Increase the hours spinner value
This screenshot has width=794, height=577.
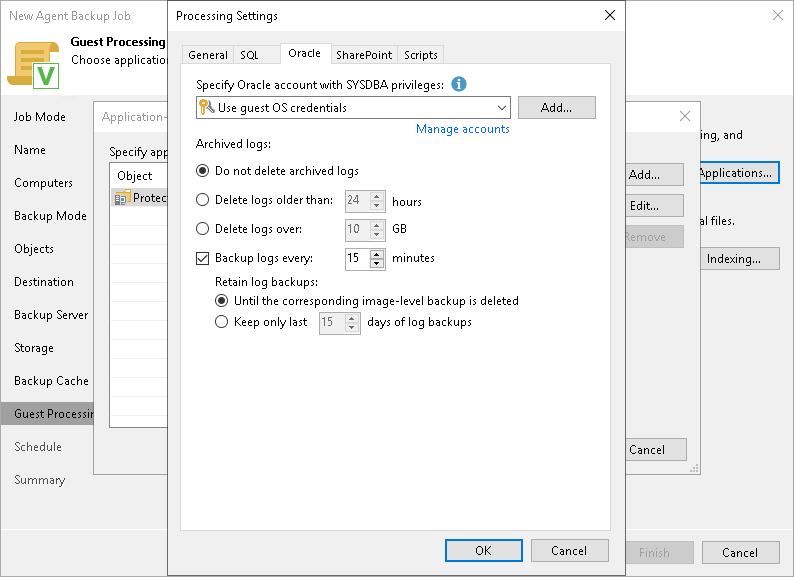coord(377,196)
